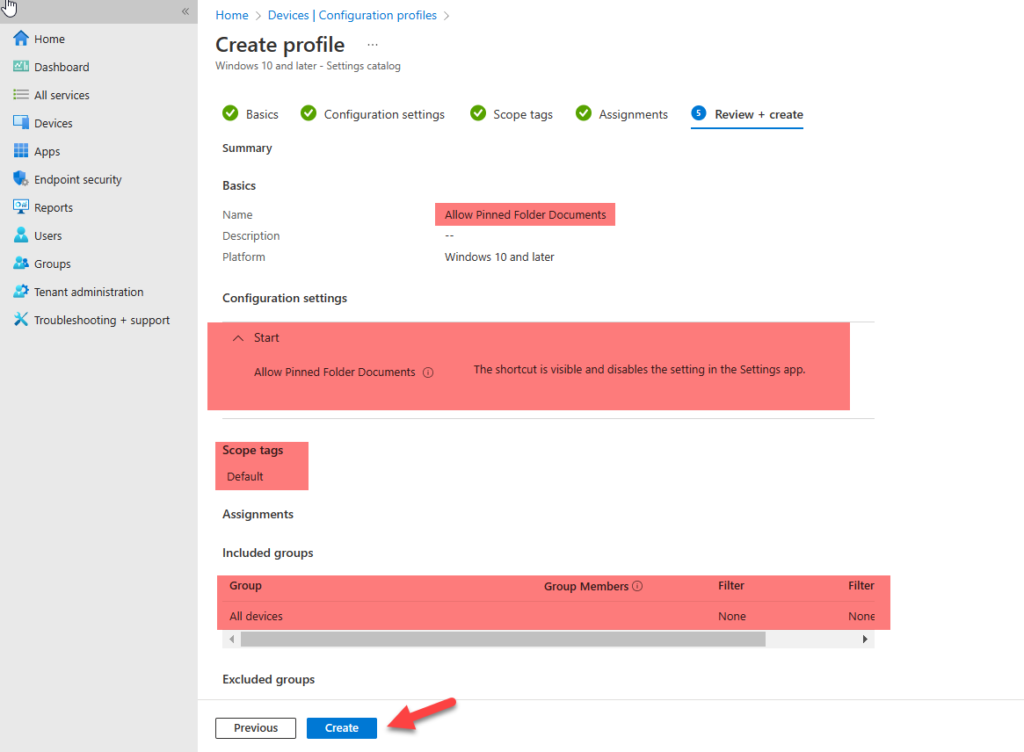Collapse the left navigation pane with the chevron
The height and width of the screenshot is (752, 1024).
coord(185,12)
